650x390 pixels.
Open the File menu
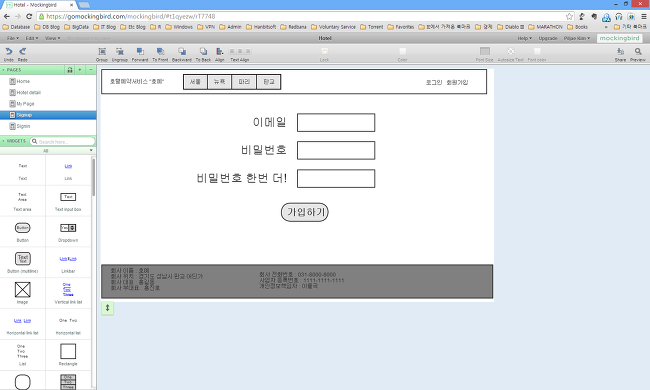click(12, 38)
